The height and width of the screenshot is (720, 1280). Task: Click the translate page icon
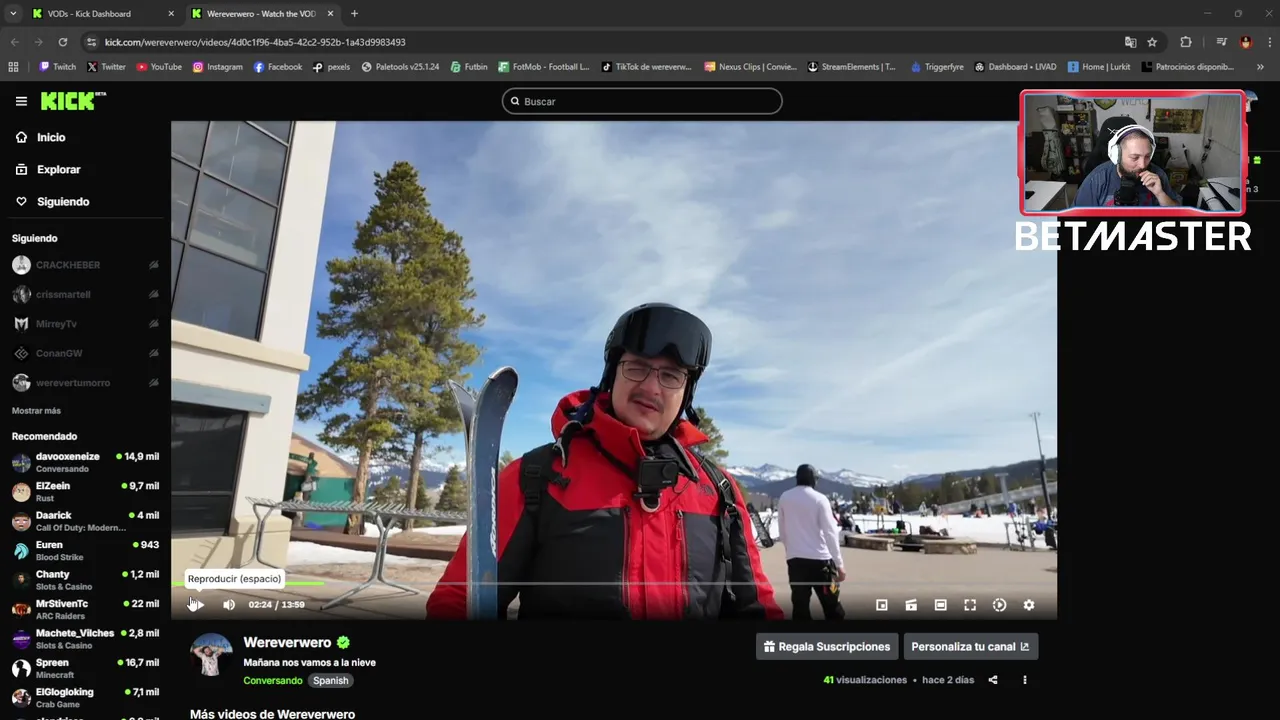(x=1130, y=42)
